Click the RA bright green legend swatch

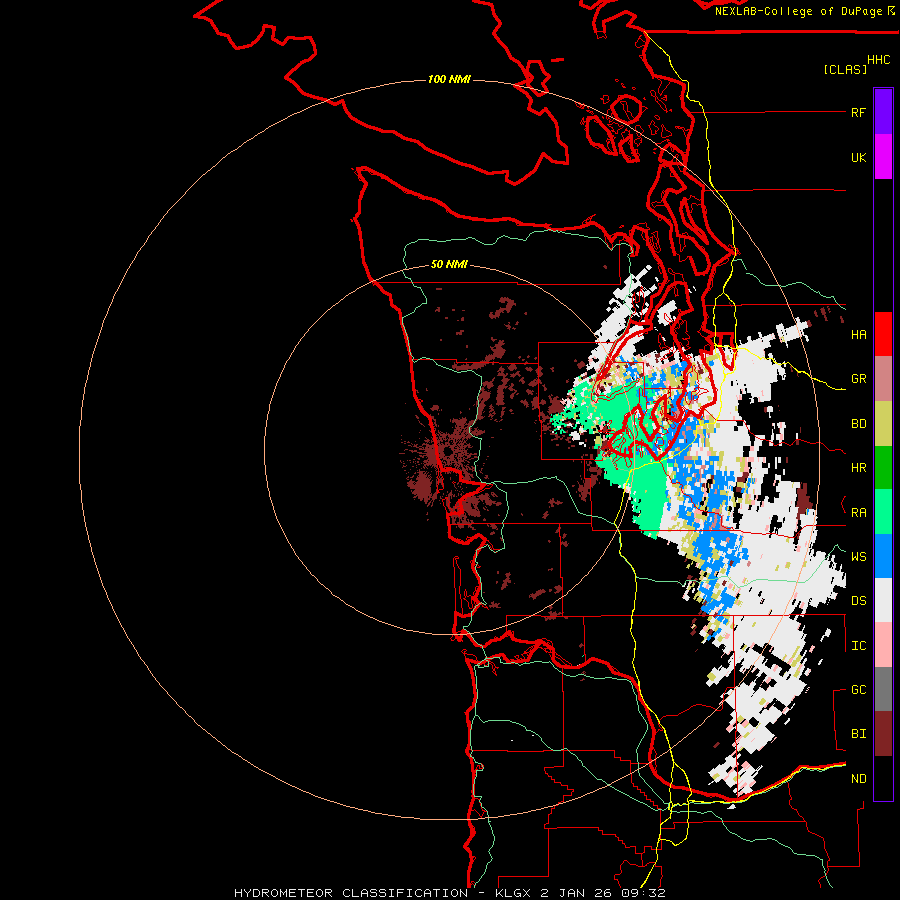coord(883,512)
